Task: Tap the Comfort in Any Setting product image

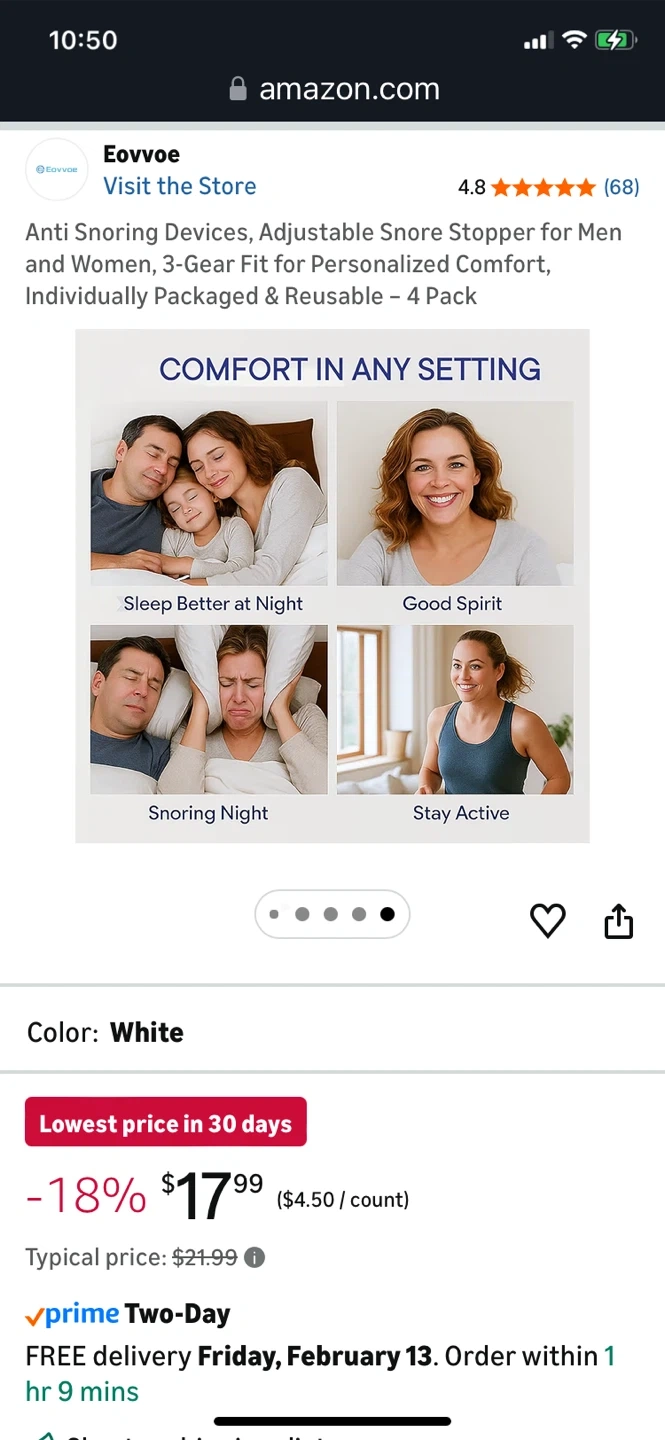Action: (x=332, y=586)
